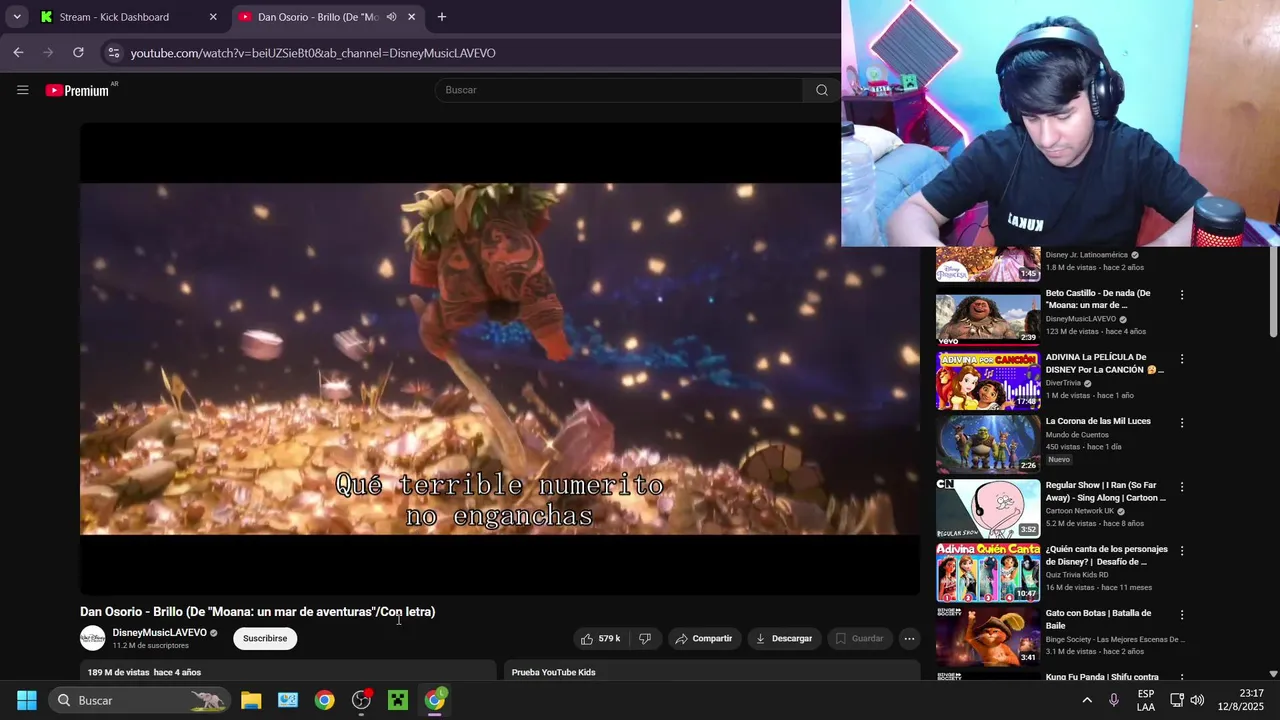Open the Disney Jr. Latinoamérica video thumbnail

988,265
